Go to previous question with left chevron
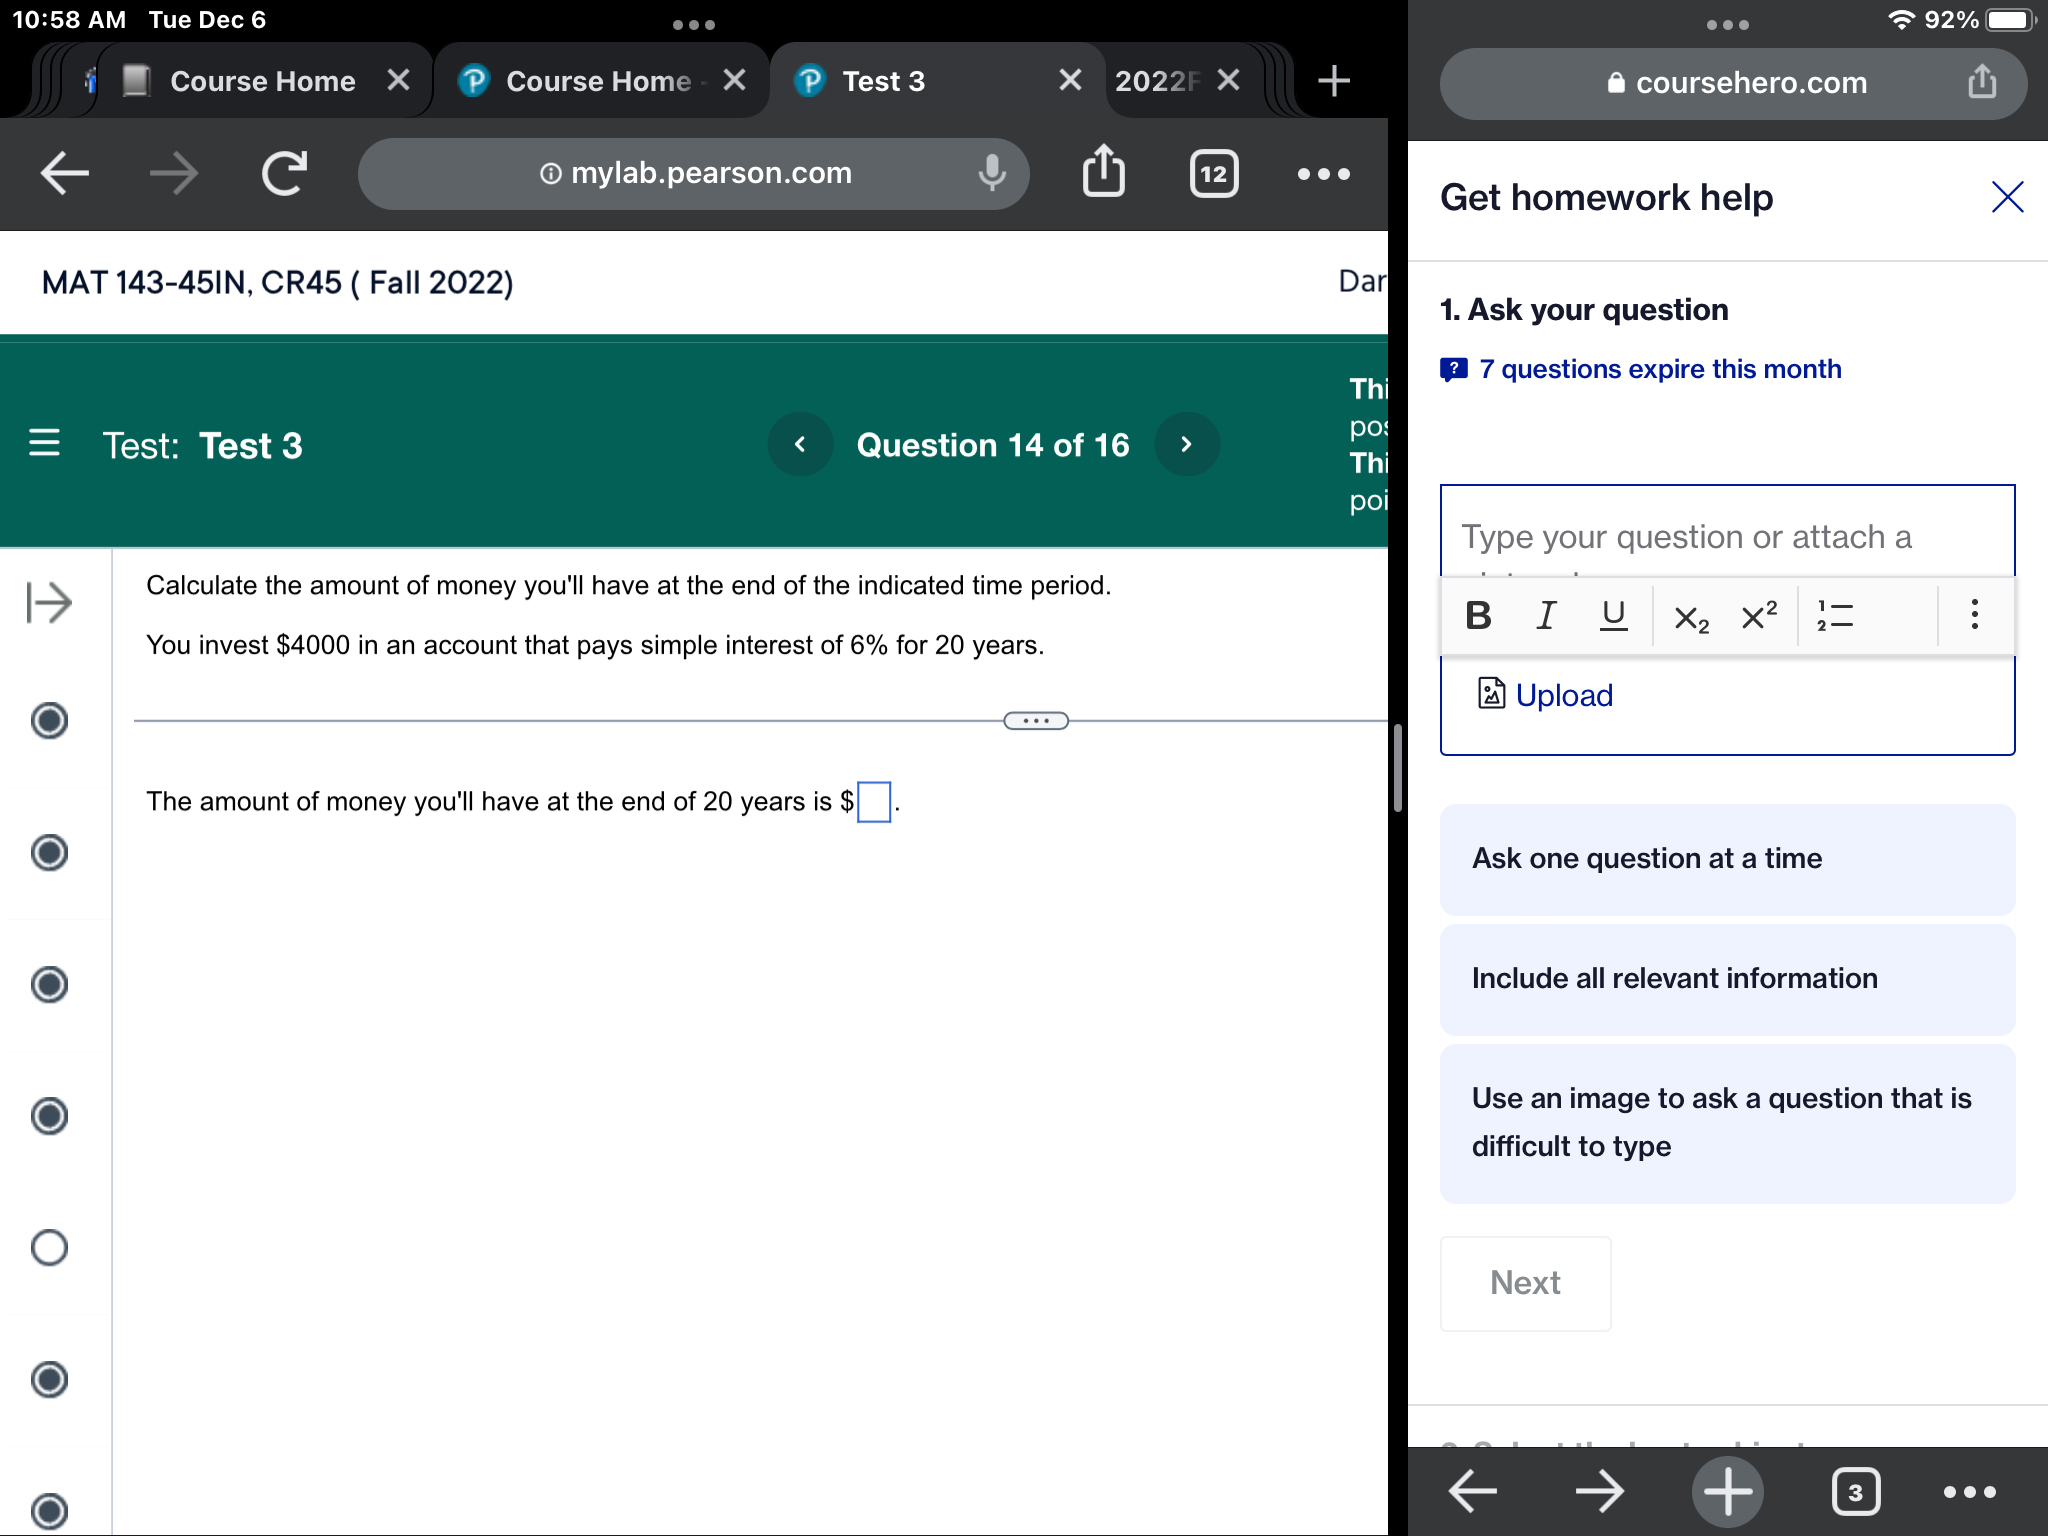The image size is (2048, 1536). pyautogui.click(x=800, y=445)
